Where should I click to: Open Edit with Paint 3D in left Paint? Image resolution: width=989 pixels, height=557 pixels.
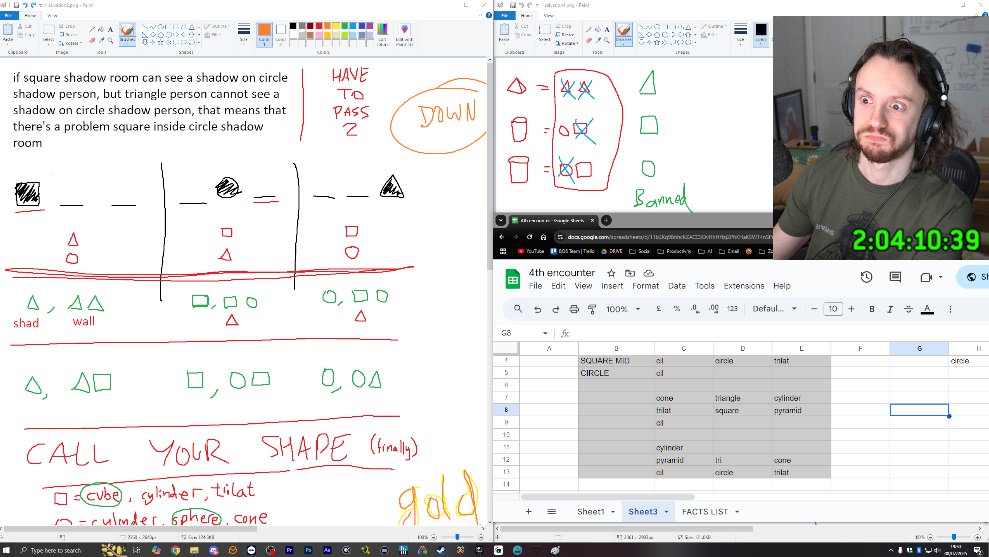click(x=404, y=35)
